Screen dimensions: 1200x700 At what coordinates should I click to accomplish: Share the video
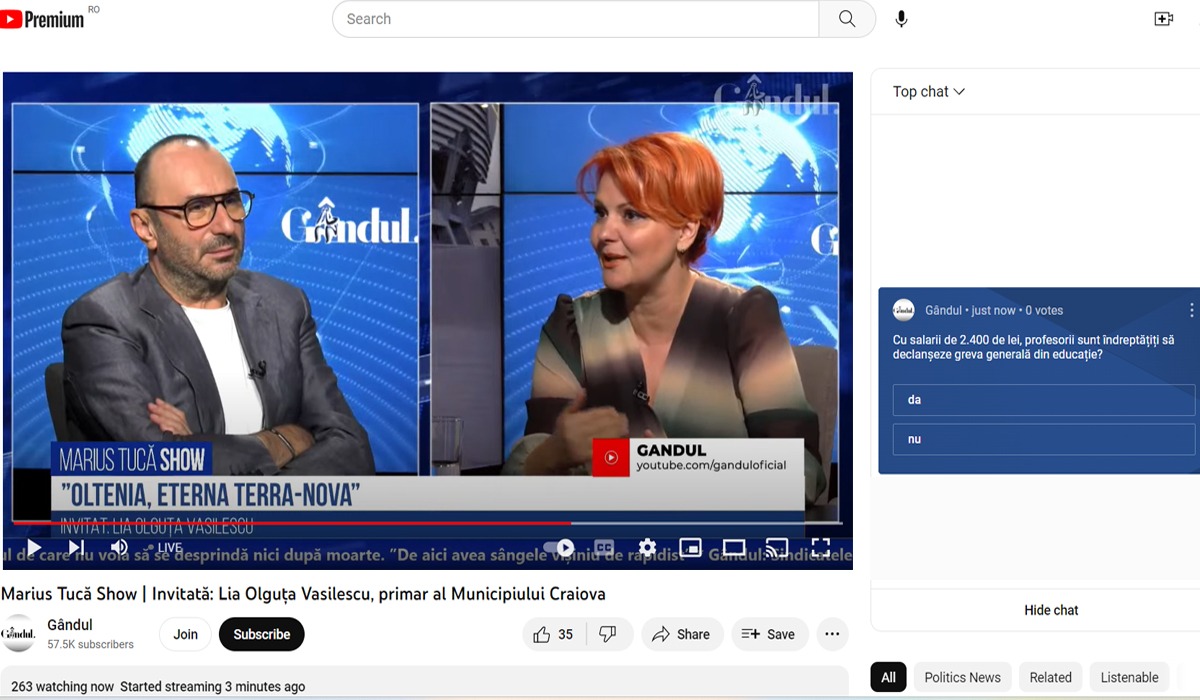coord(681,634)
